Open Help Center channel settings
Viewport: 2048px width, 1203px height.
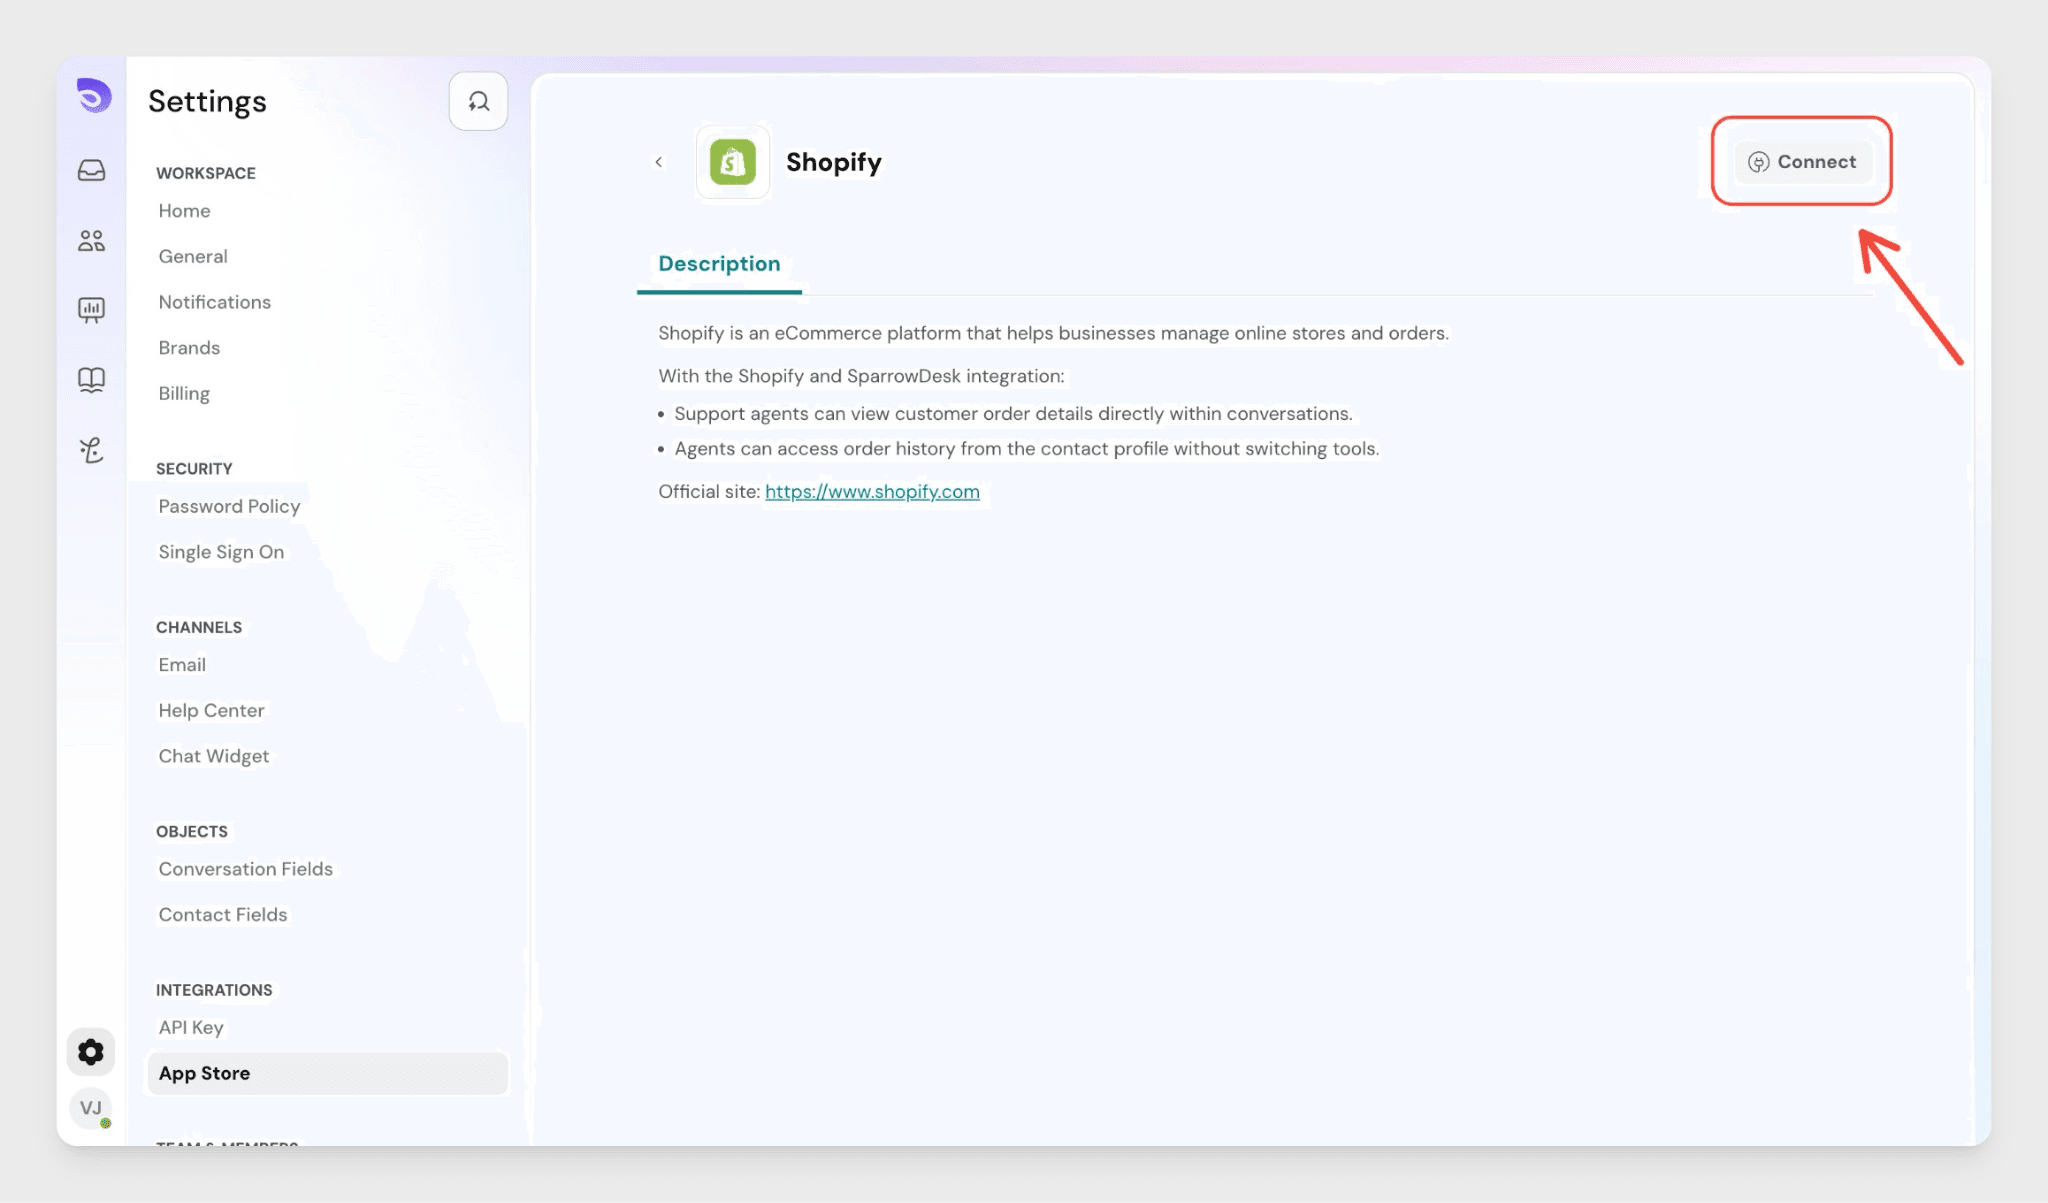[211, 711]
